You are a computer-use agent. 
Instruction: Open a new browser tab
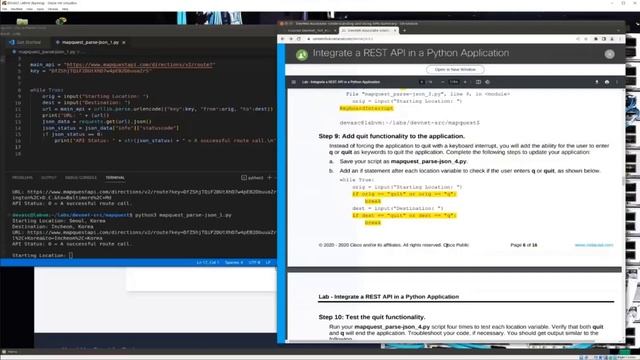[404, 31]
